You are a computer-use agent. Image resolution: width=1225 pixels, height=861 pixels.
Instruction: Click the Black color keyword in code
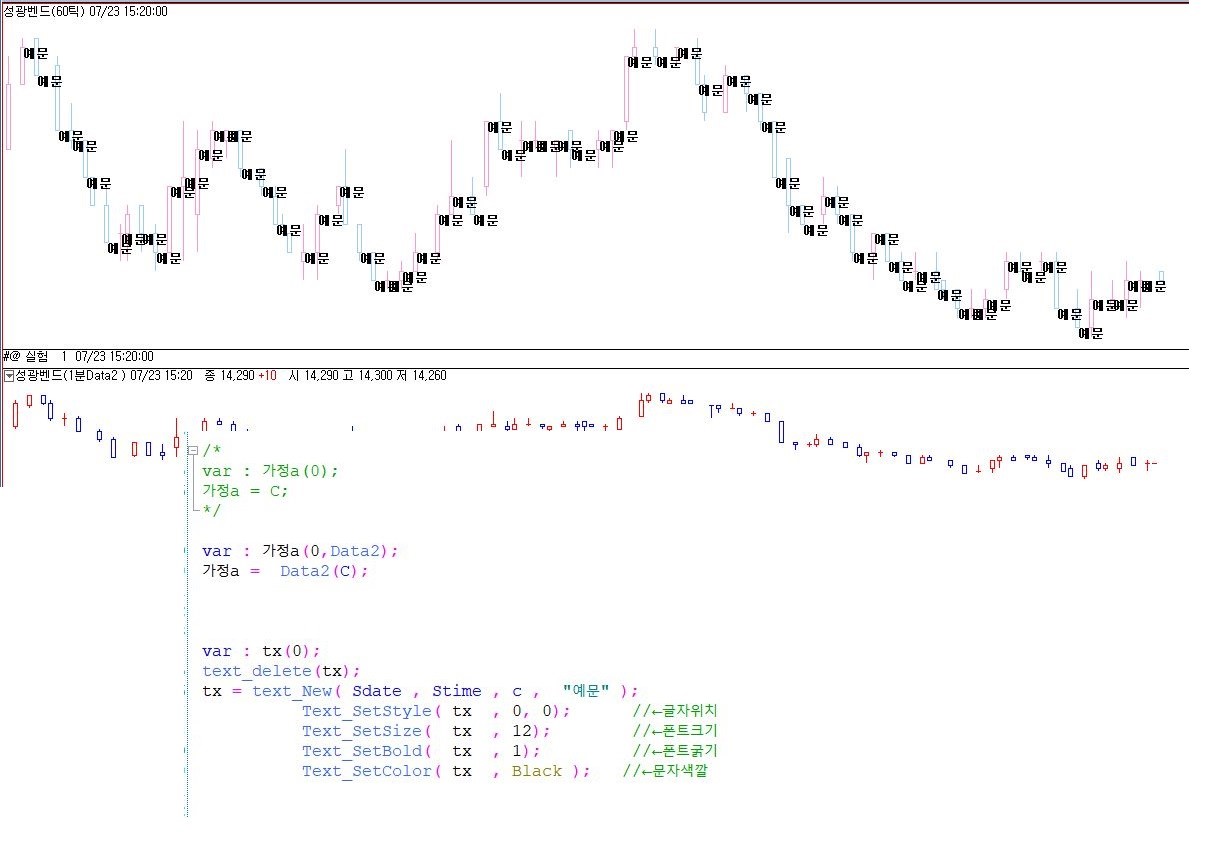point(537,771)
